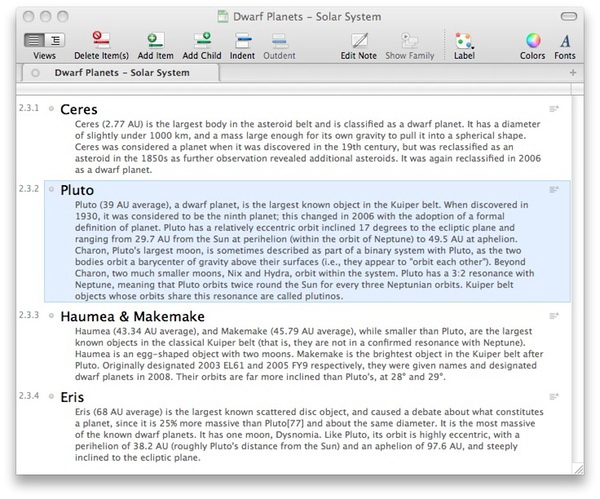This screenshot has height=499, width=600.
Task: Click the Add Item icon
Action: [155, 40]
